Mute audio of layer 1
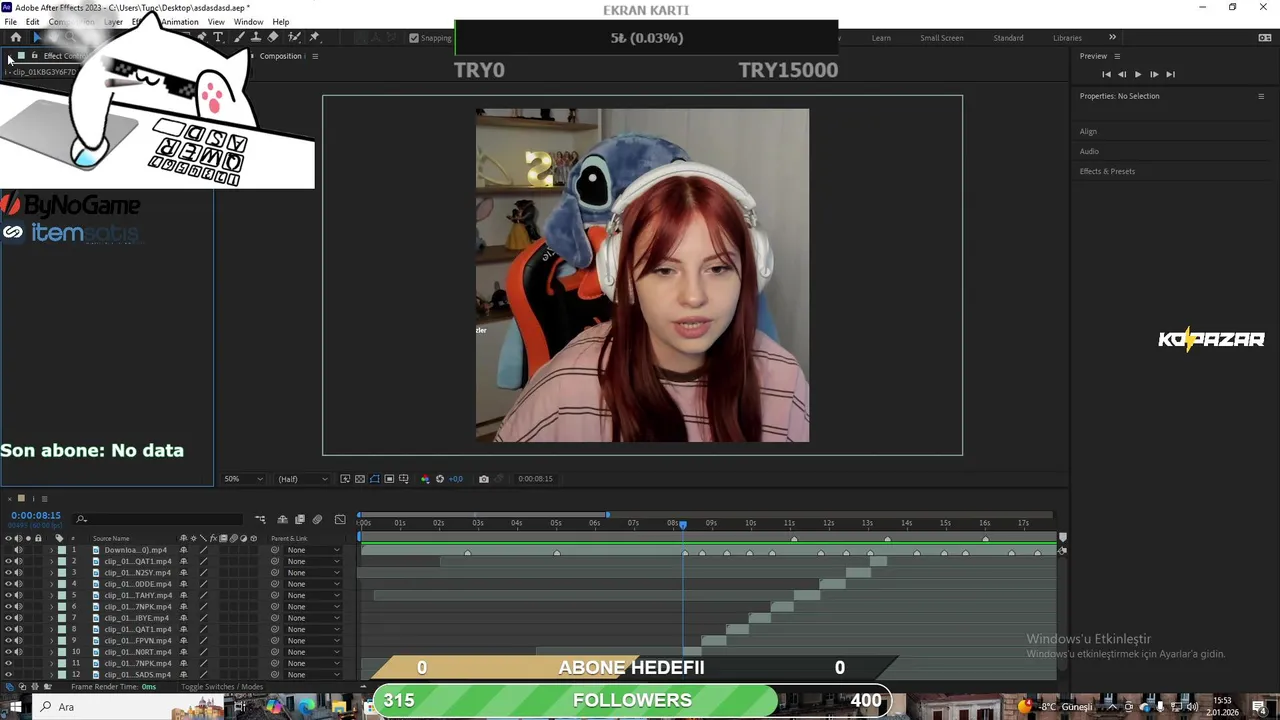This screenshot has height=720, width=1280. pyautogui.click(x=18, y=550)
